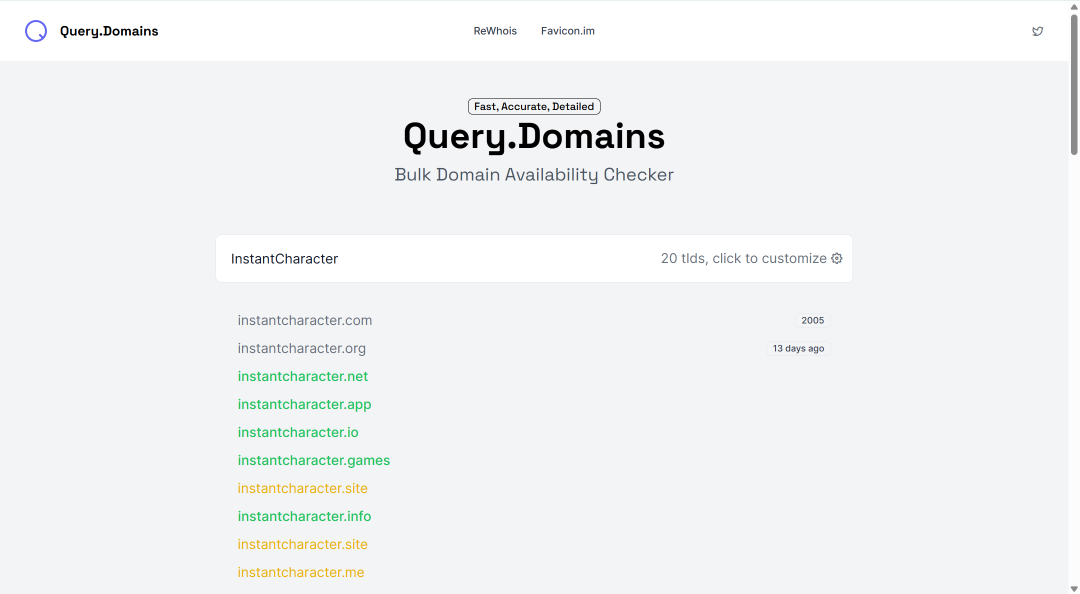Click the gear icon to customize TLDs

[x=837, y=258]
